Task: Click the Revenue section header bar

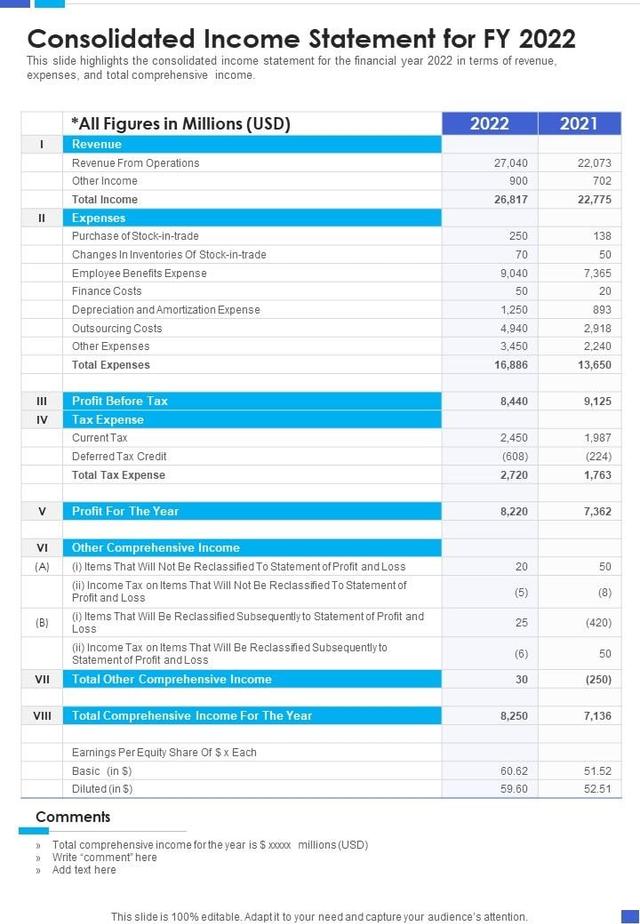Action: 253,144
